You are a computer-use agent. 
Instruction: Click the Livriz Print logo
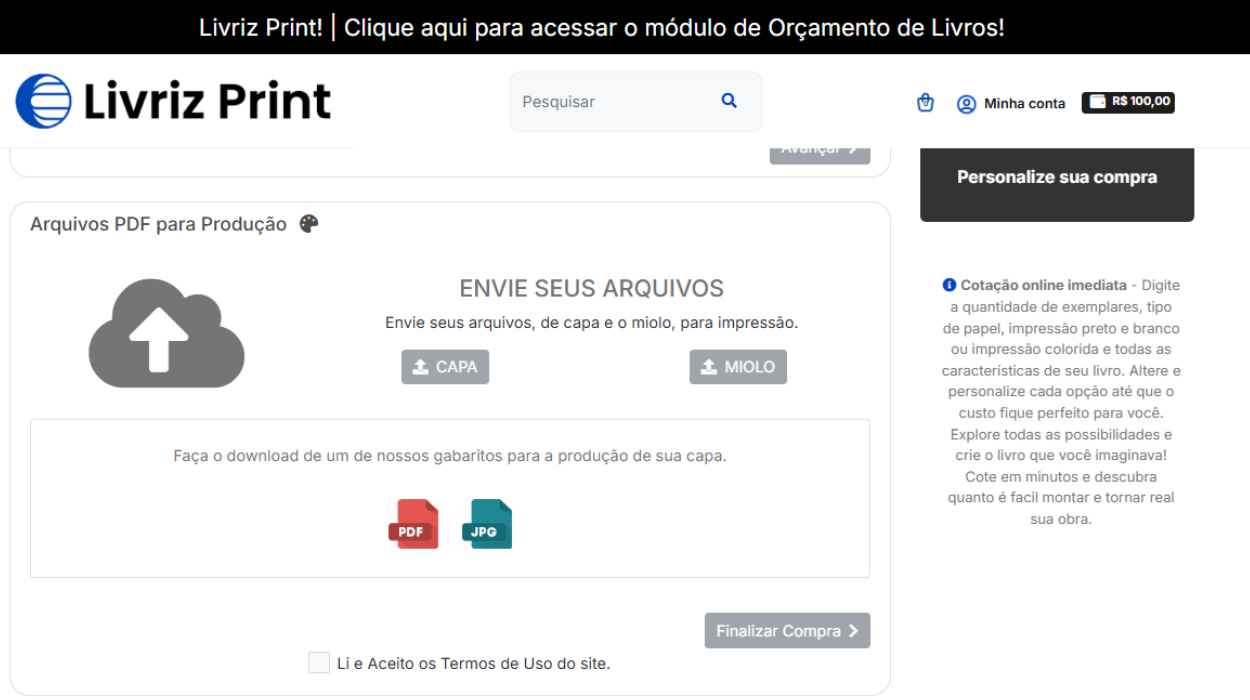(x=172, y=101)
